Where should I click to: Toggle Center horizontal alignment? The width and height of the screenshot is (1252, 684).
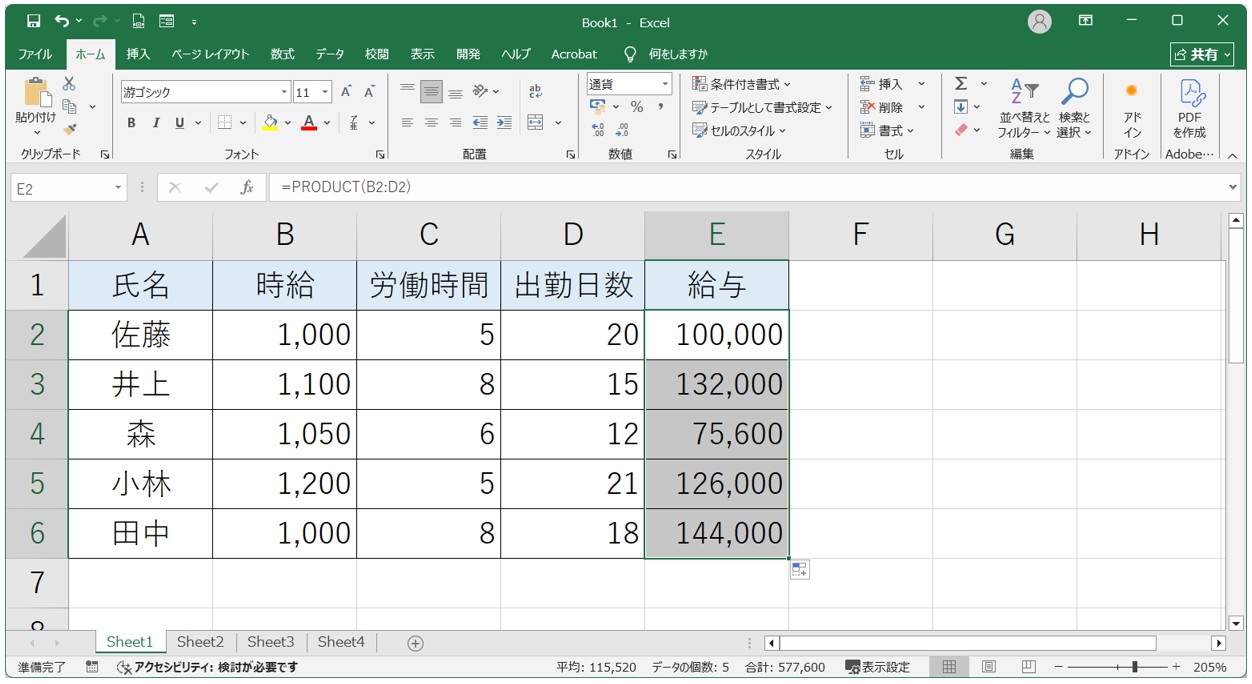(x=431, y=123)
